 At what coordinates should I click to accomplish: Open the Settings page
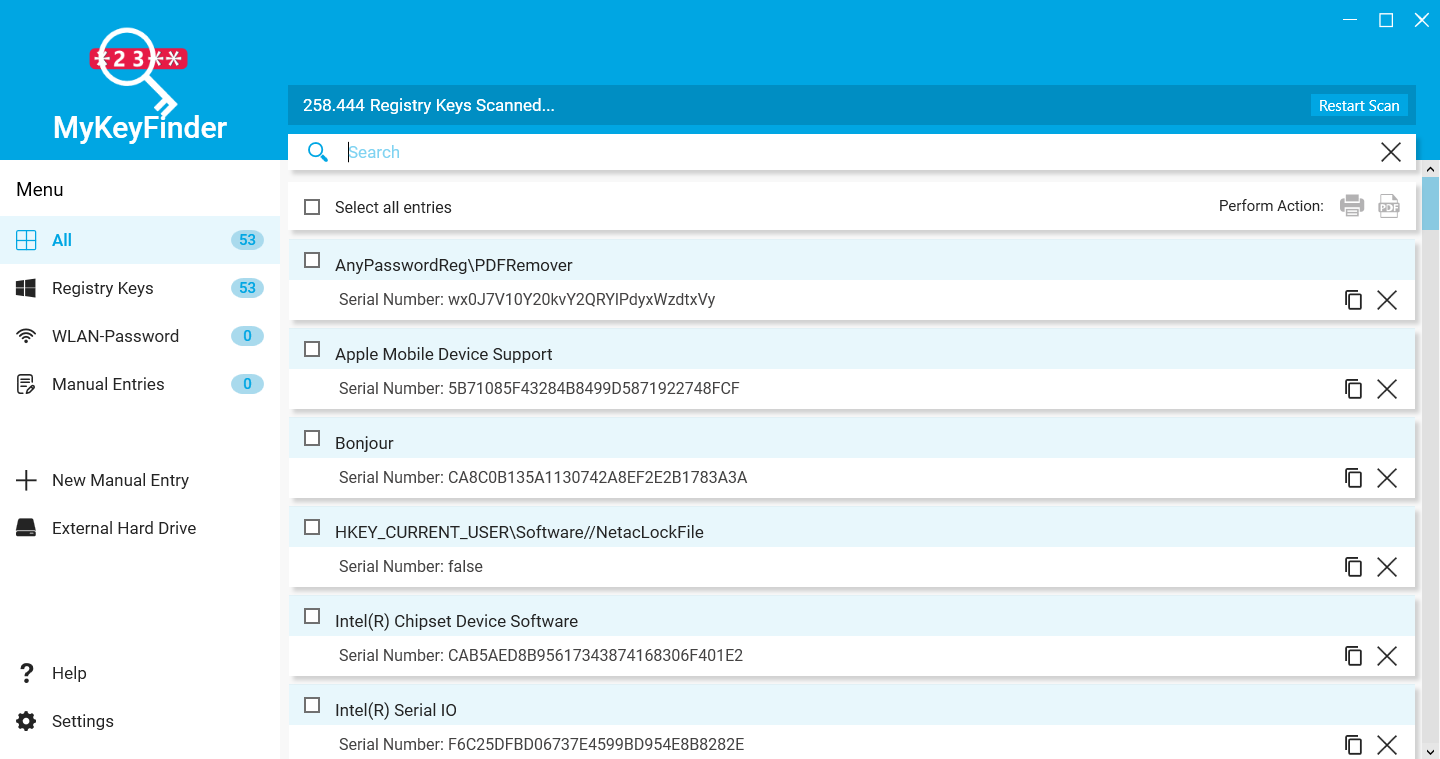(140, 721)
